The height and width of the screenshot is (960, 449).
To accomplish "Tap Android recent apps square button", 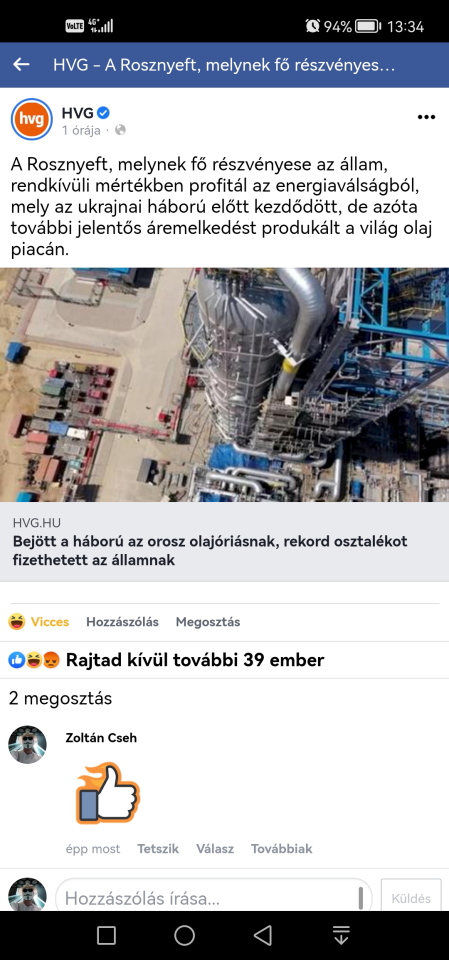I will [107, 935].
